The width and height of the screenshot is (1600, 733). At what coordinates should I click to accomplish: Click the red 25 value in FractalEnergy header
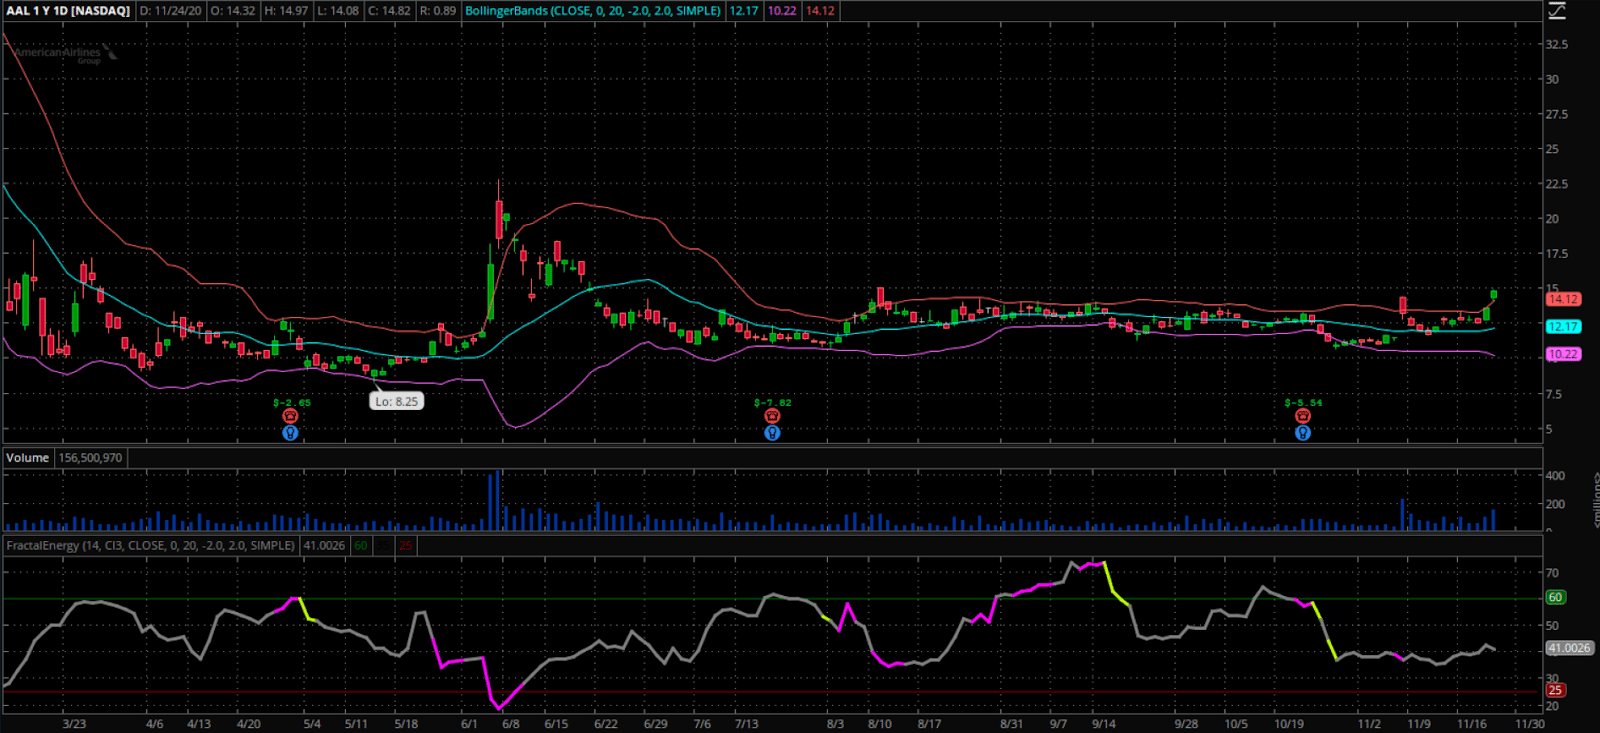pos(405,546)
